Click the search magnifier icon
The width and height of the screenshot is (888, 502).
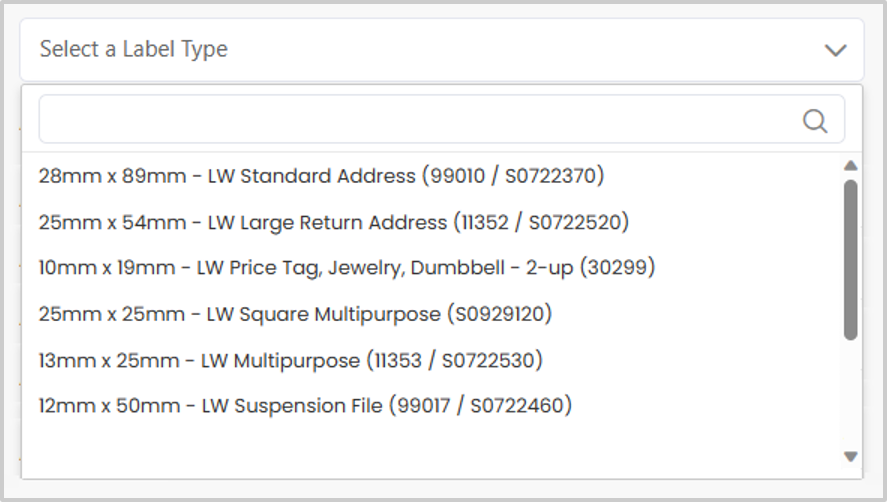[x=815, y=121]
